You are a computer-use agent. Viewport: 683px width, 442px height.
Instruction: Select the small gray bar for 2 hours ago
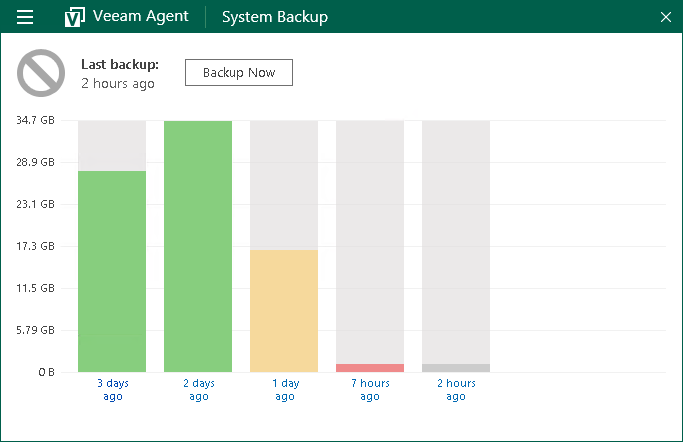(456, 367)
